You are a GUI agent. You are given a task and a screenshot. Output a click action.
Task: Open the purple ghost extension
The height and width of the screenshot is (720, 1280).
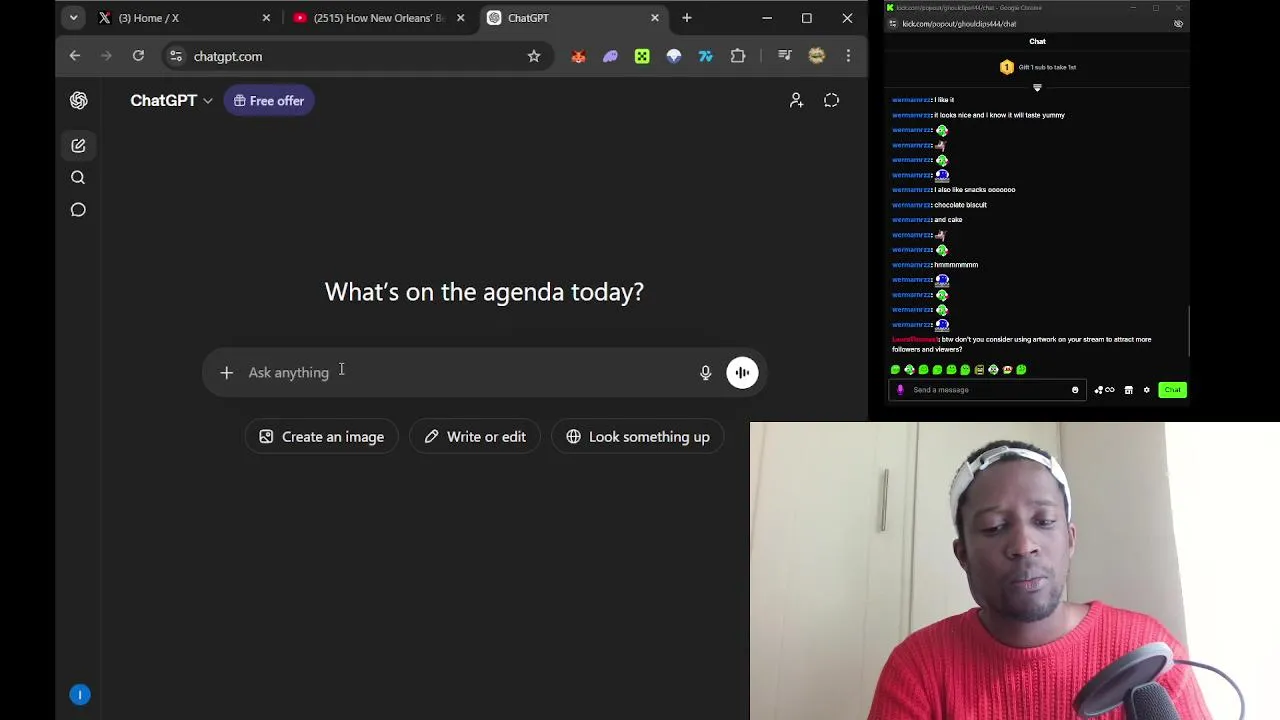(x=610, y=57)
